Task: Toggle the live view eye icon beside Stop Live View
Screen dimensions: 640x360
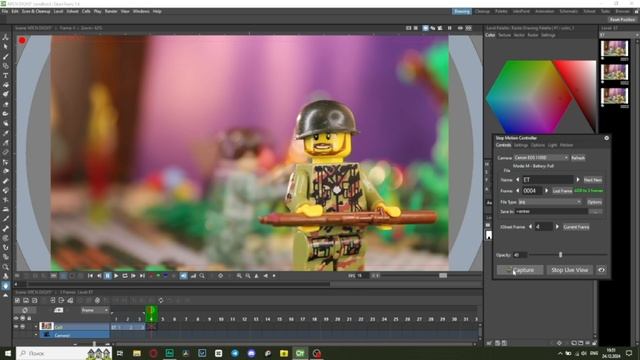Action: [x=601, y=270]
